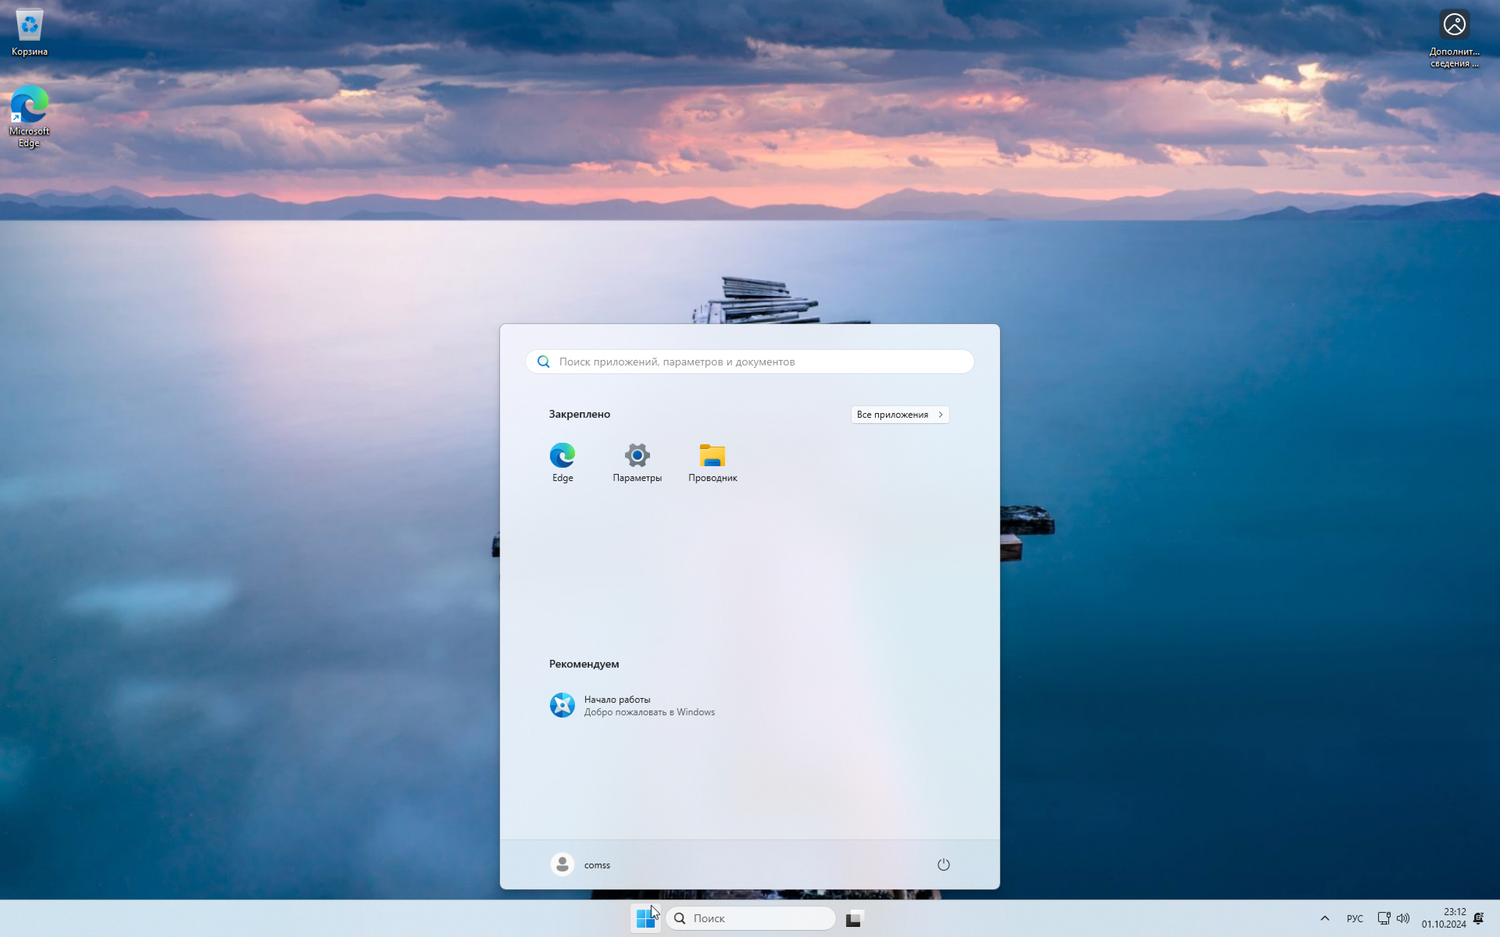
Task: Click the taskbar Поиск search box
Action: pyautogui.click(x=751, y=918)
